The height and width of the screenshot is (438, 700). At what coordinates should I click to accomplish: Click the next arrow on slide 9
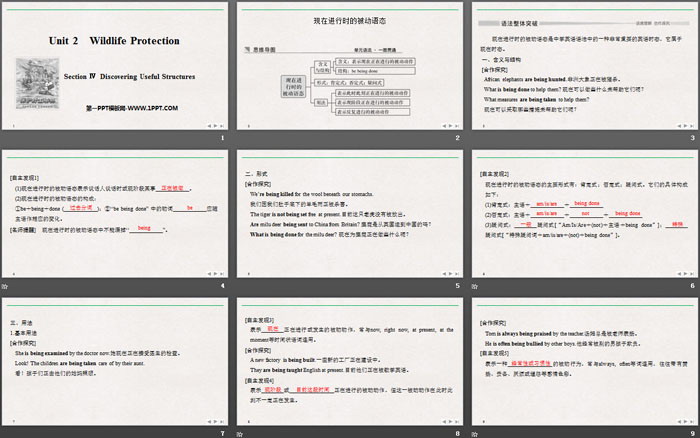pos(686,419)
